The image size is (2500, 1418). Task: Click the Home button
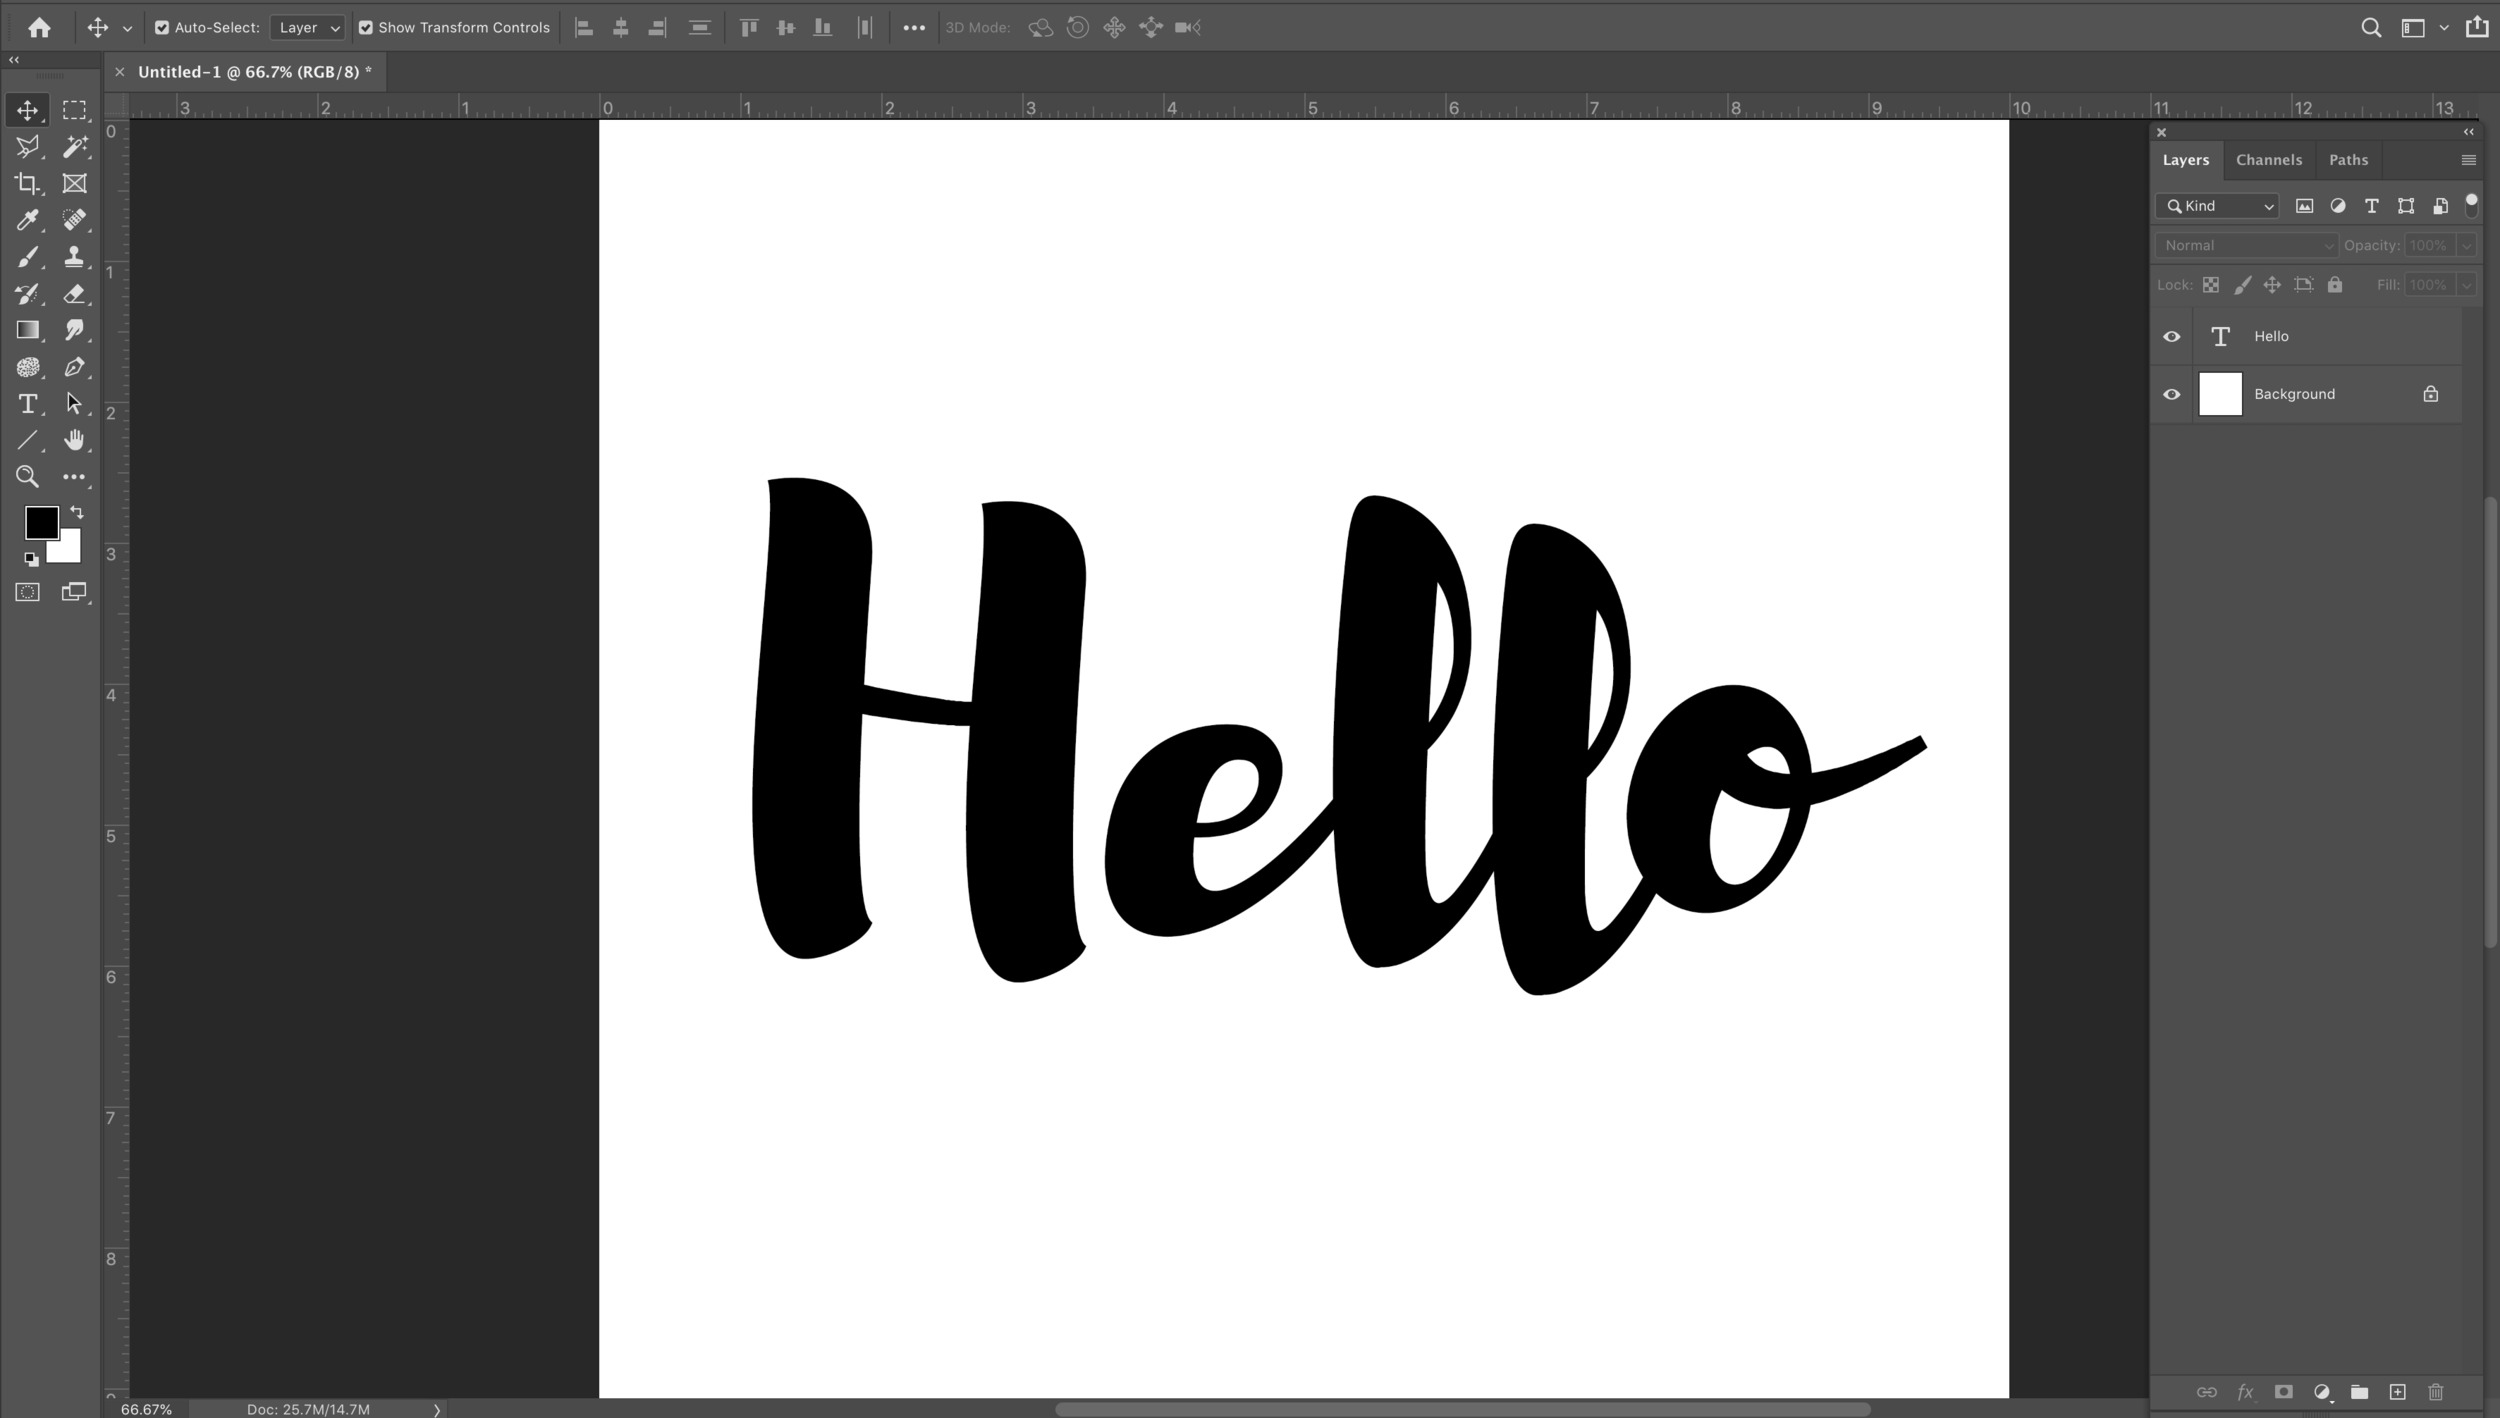(x=39, y=28)
